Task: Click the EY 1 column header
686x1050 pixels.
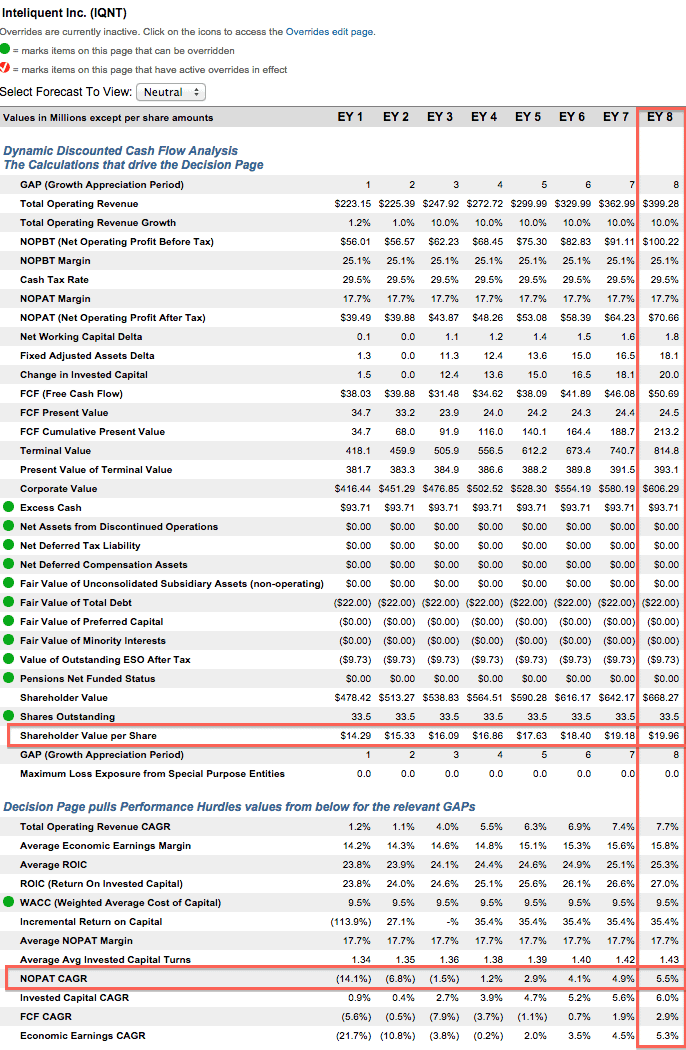Action: click(x=350, y=117)
